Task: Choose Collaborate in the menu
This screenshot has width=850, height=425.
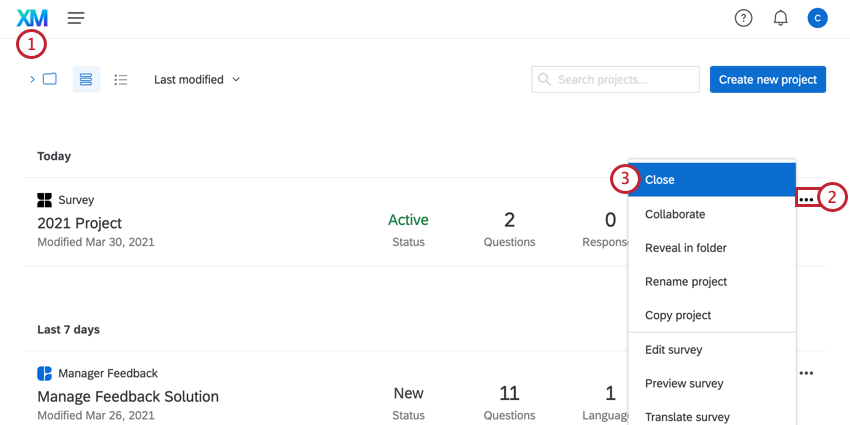Action: tap(675, 214)
